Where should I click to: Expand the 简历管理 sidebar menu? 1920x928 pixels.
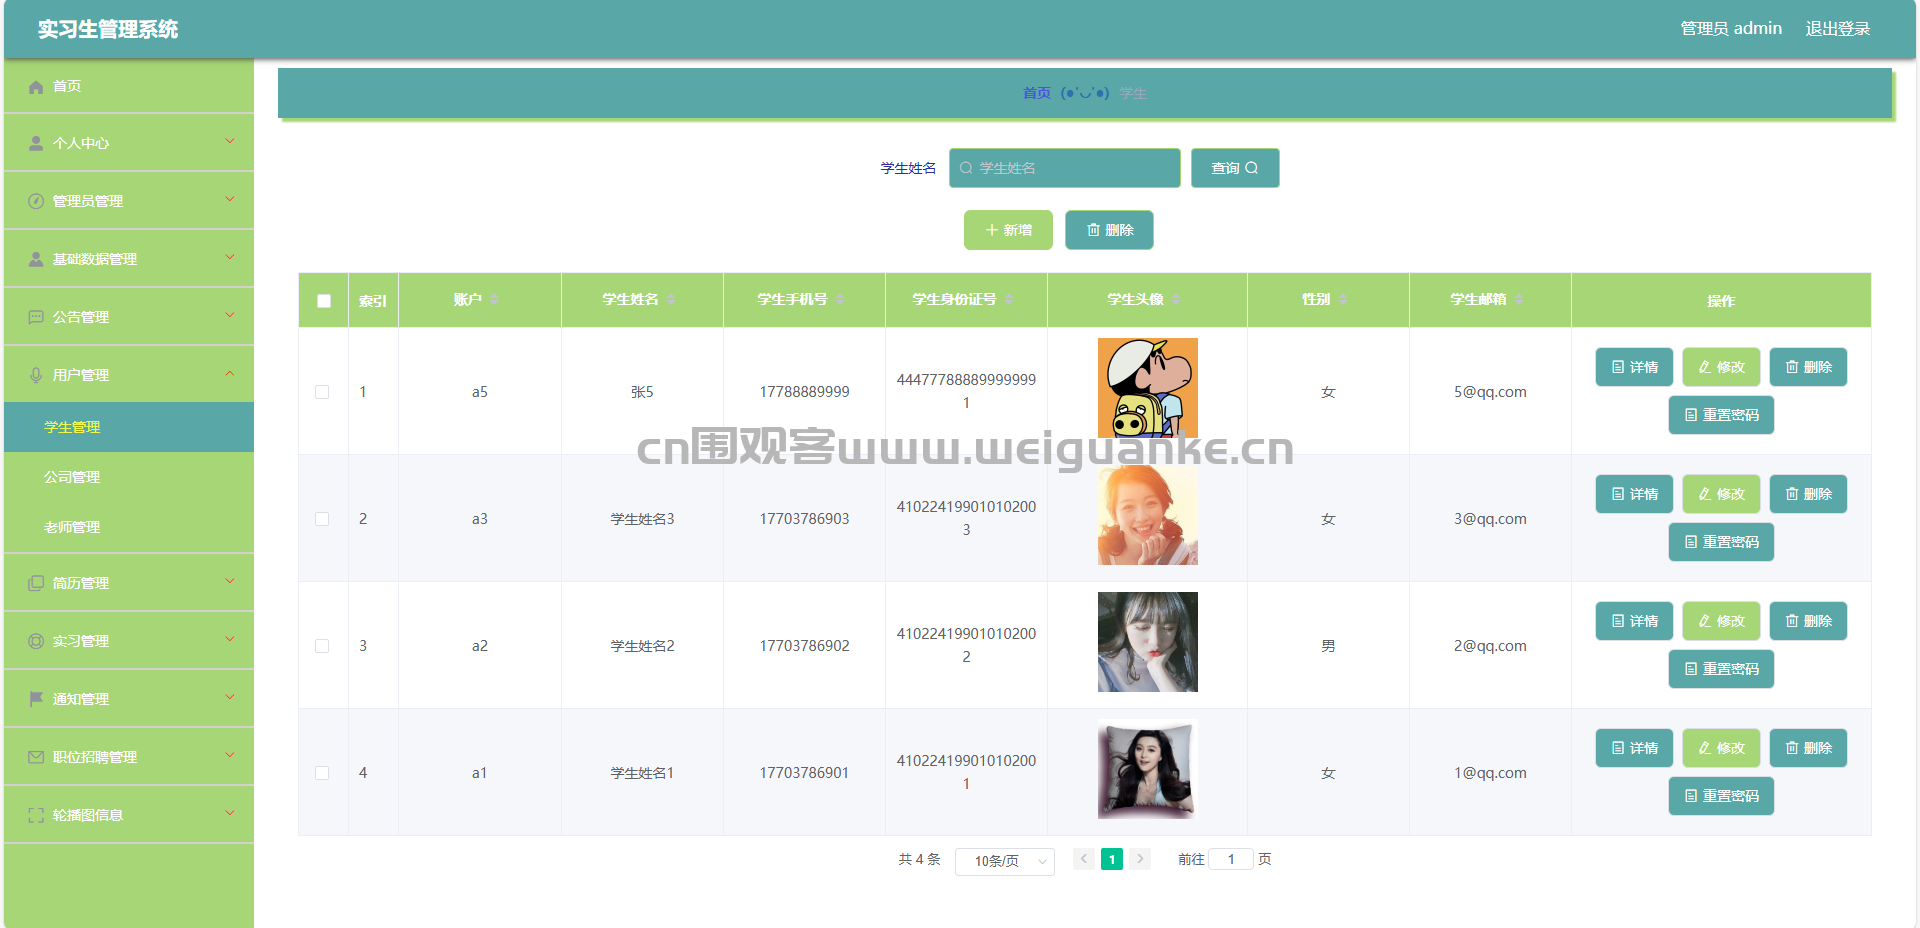[x=129, y=583]
